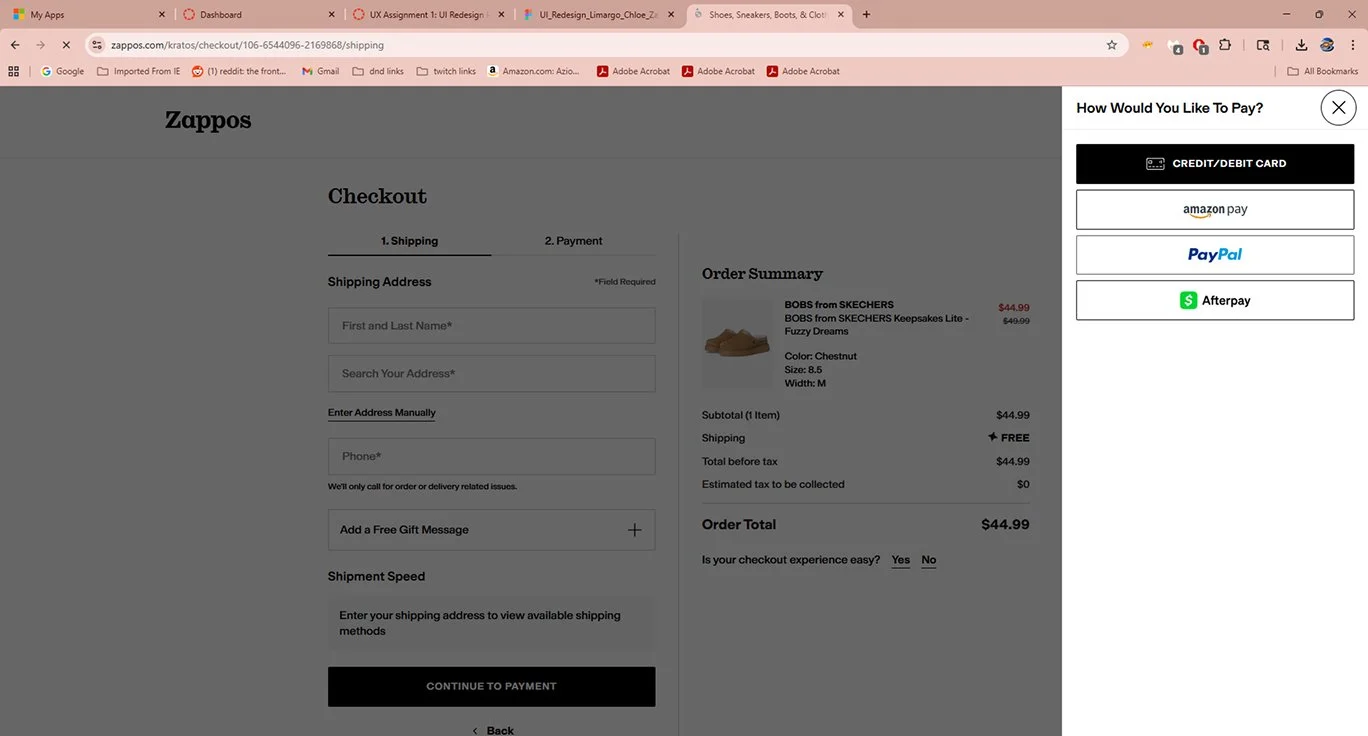The image size is (1368, 736).
Task: Pay with PayPal
Action: [1215, 255]
